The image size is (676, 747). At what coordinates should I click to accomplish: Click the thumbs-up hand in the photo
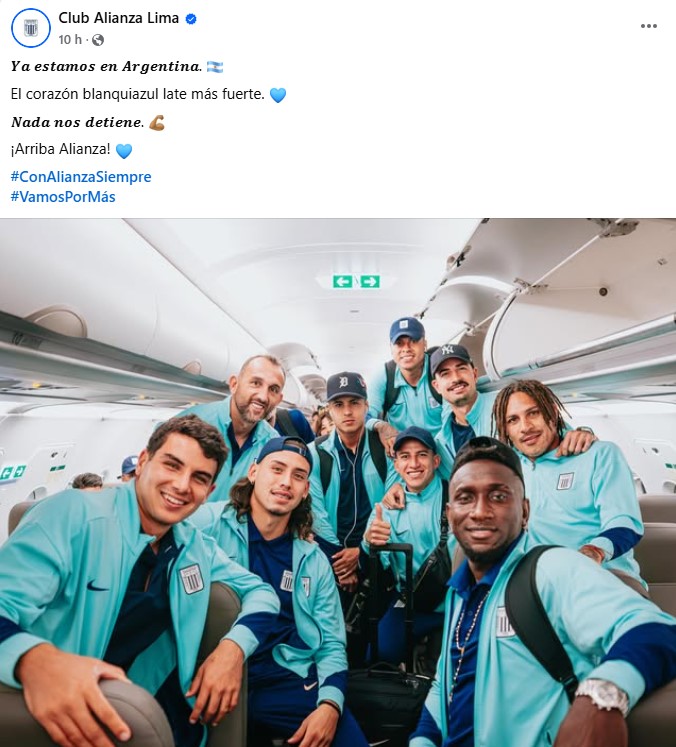tap(379, 527)
